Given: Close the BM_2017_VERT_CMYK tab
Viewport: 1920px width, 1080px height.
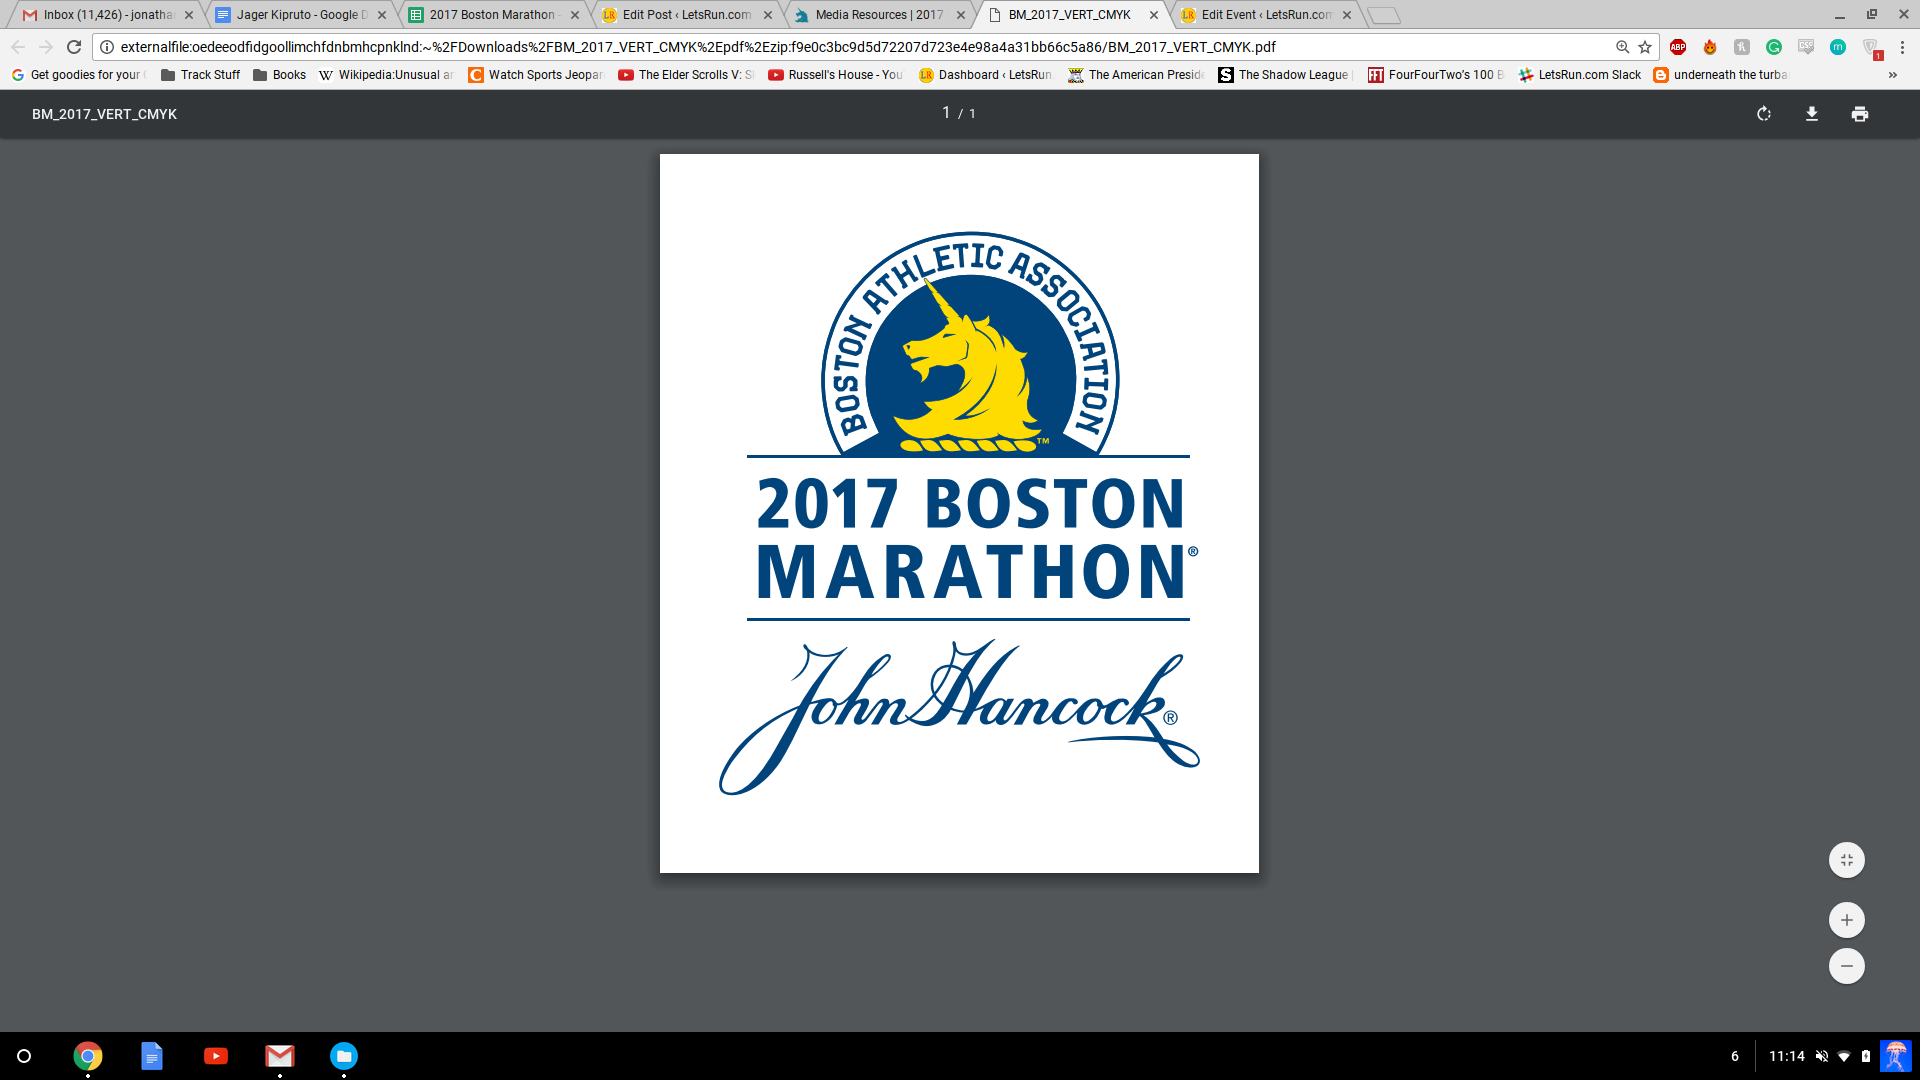Looking at the screenshot, I should [x=1154, y=15].
